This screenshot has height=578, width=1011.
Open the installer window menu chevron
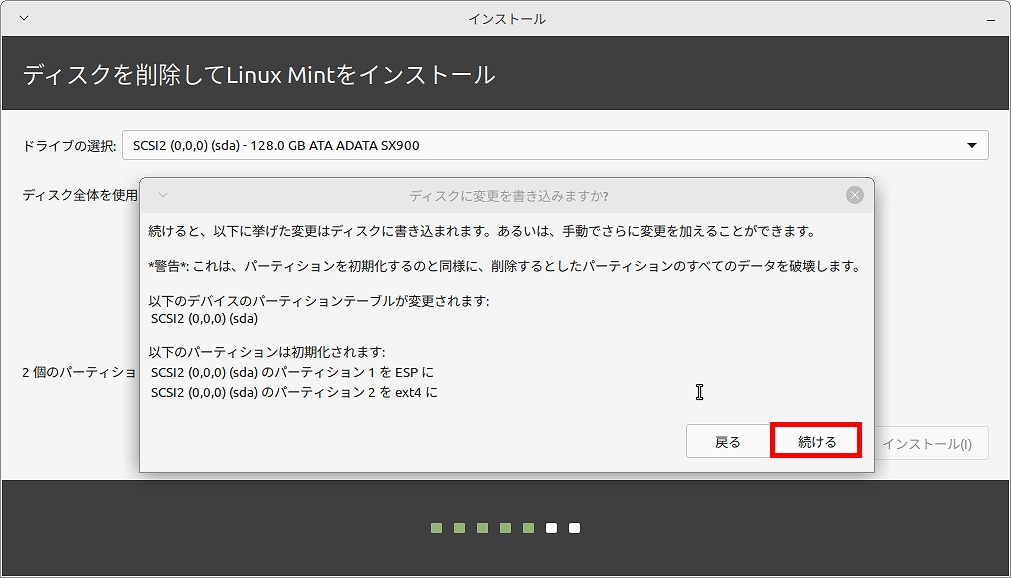(24, 18)
